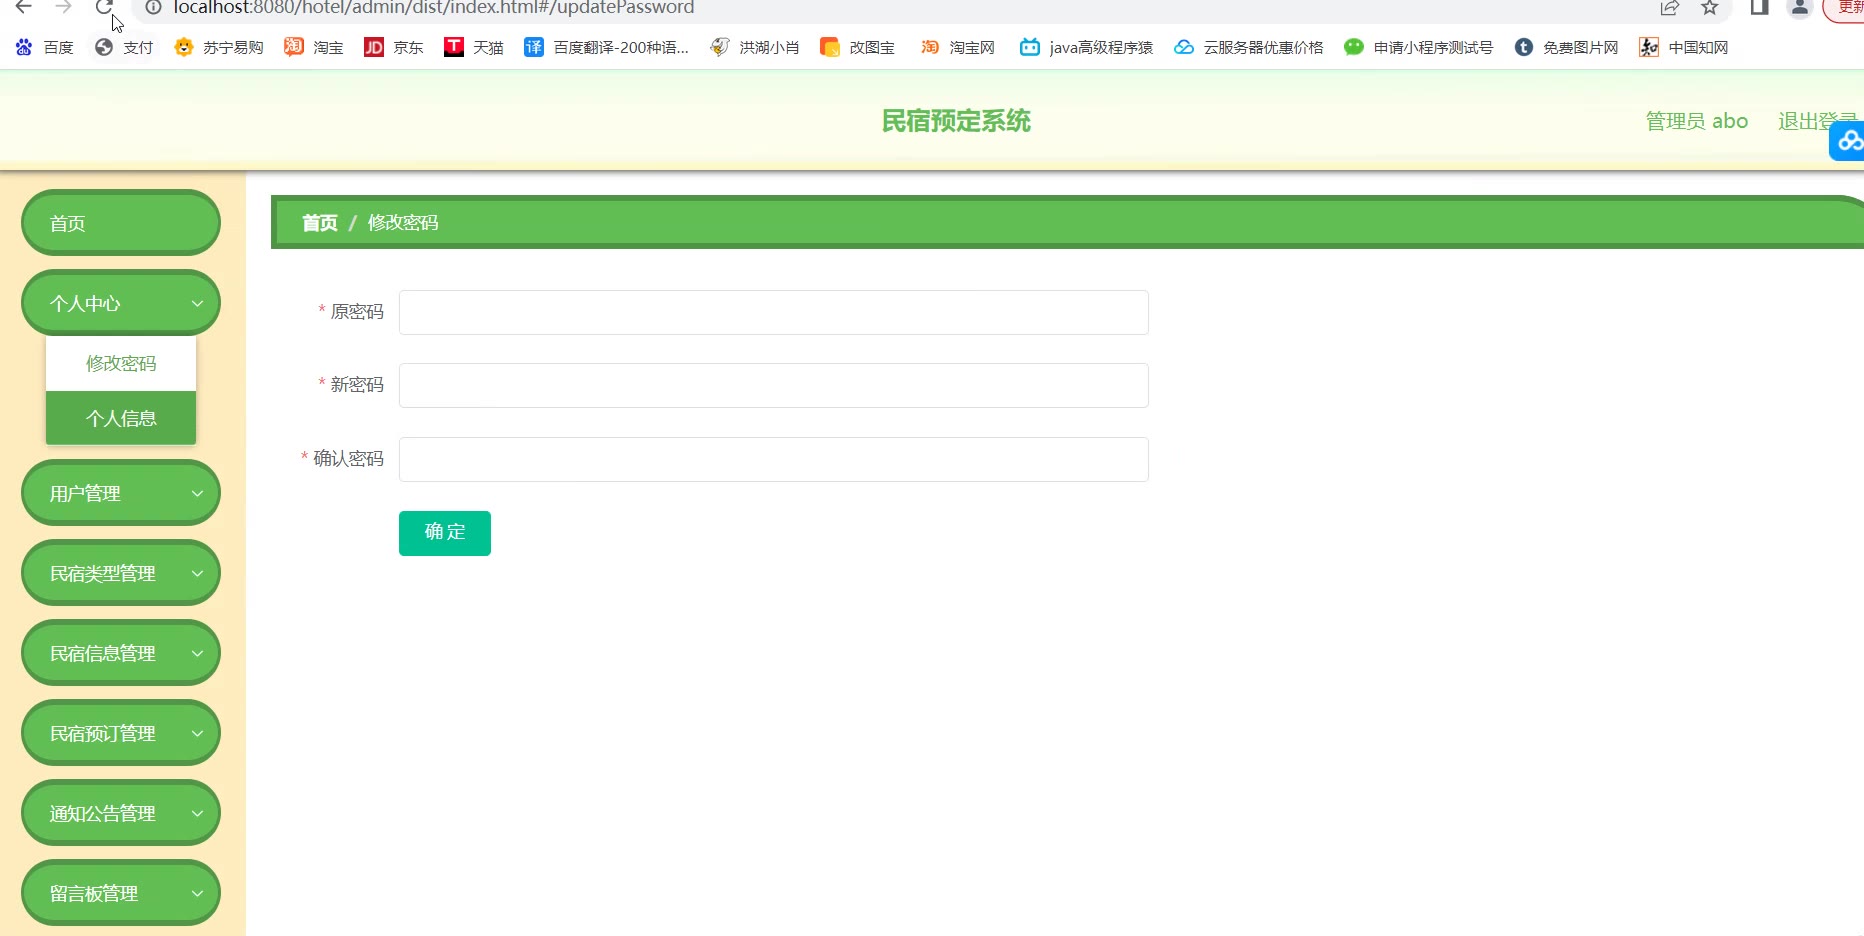Click the share page icon
The image size is (1864, 936).
[x=1669, y=8]
